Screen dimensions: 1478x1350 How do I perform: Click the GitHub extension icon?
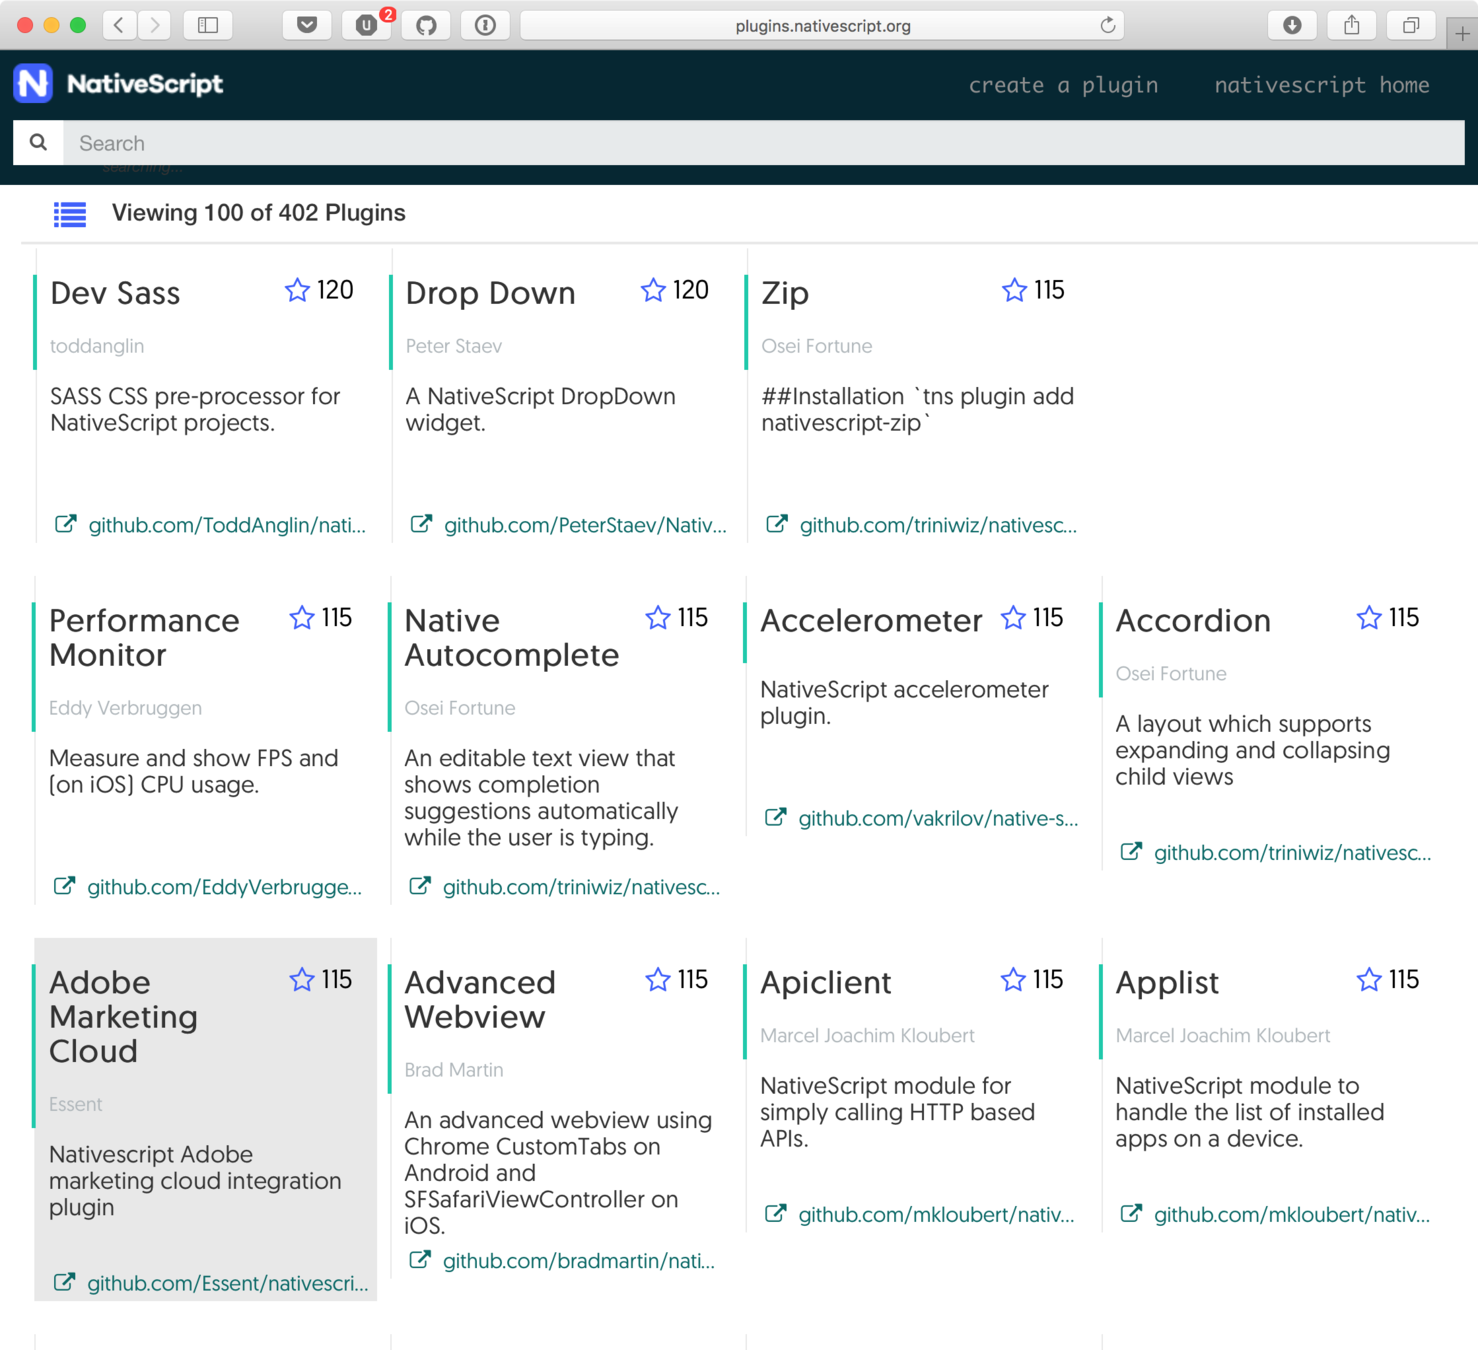tap(426, 25)
